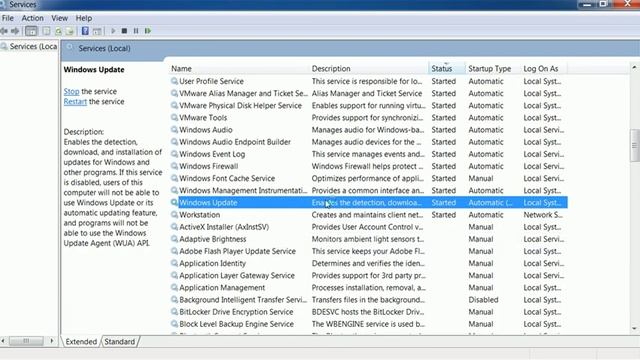Screen dimensions: 640x360
Task: Select Windows Management Instrumentation service
Action: 369,191
